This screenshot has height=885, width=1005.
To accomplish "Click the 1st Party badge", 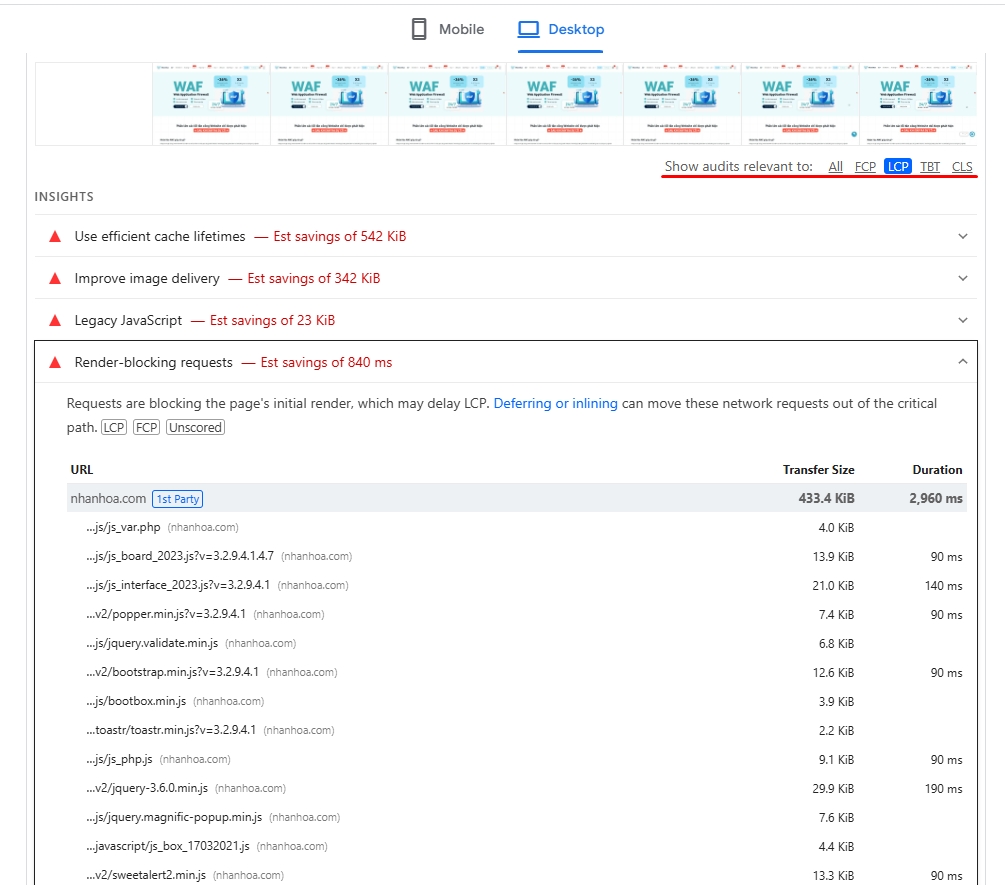I will [178, 499].
